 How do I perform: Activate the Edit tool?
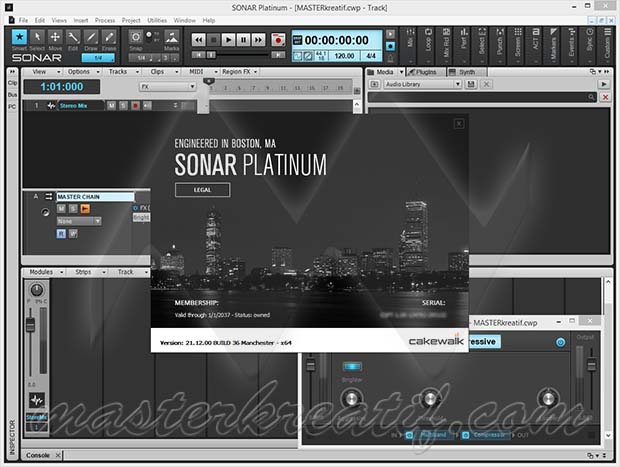point(73,37)
